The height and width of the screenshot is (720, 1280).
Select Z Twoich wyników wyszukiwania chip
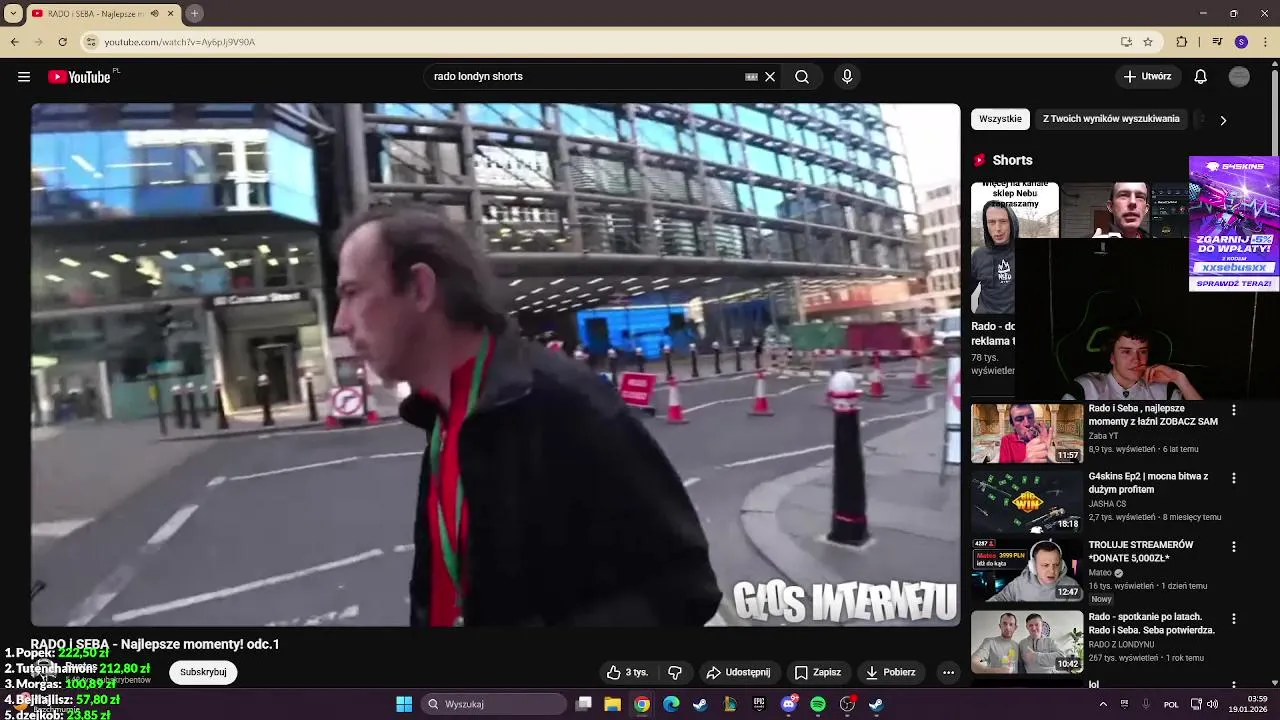coord(1111,119)
